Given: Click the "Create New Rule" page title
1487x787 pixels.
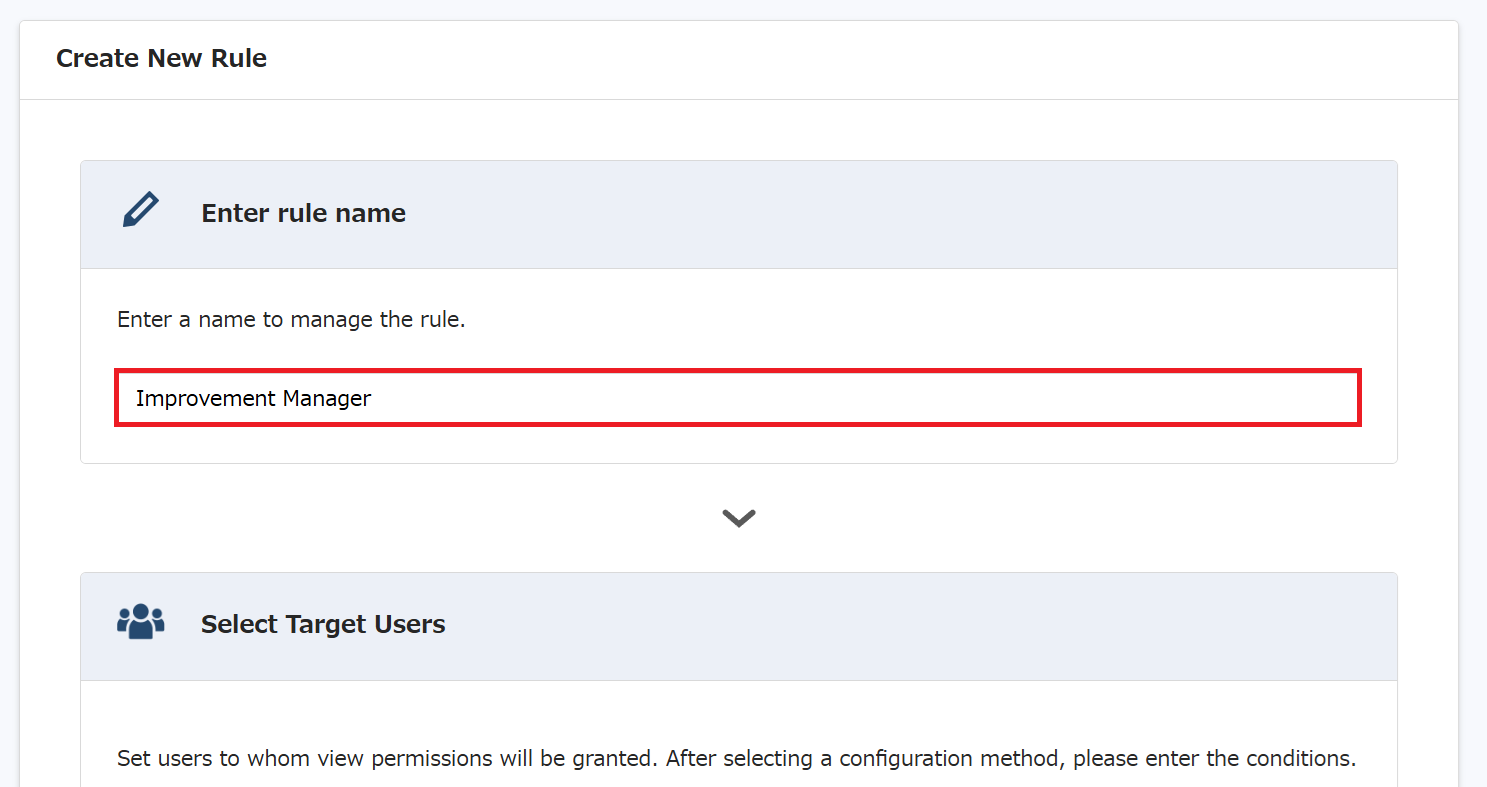Looking at the screenshot, I should coord(161,58).
